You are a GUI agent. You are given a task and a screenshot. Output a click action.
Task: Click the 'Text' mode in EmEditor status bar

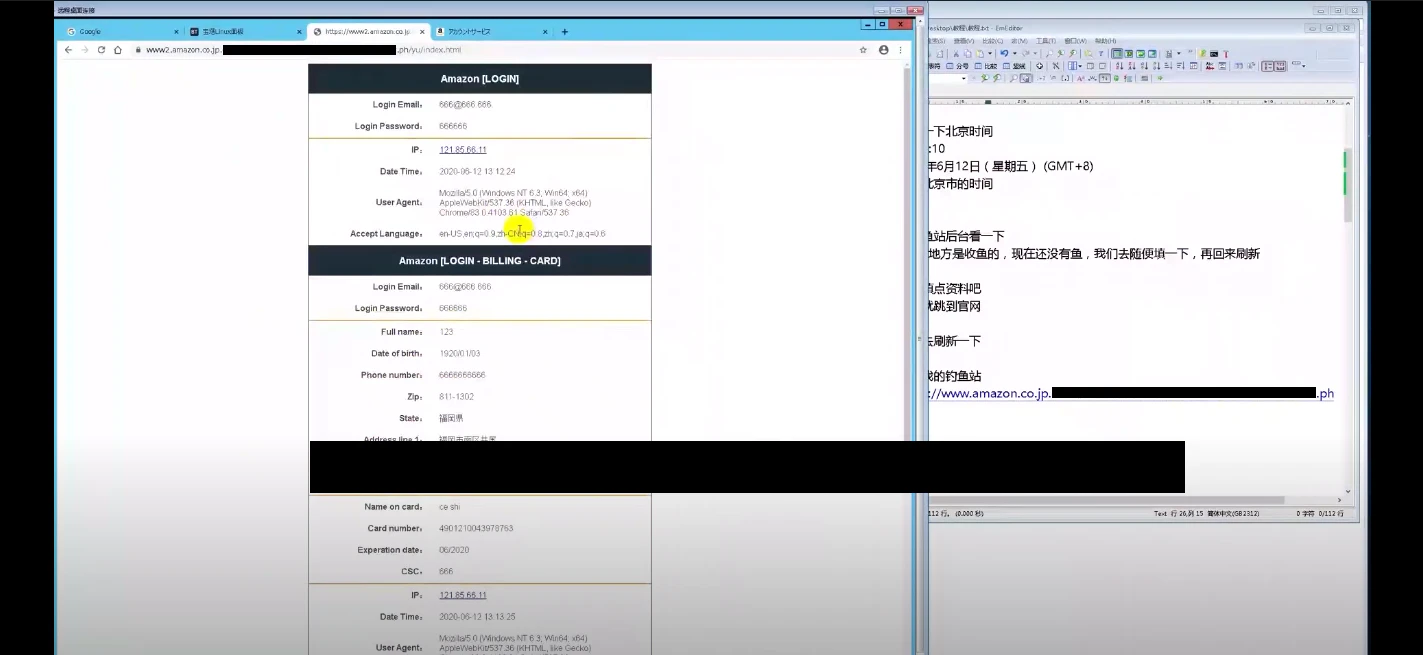point(1160,513)
